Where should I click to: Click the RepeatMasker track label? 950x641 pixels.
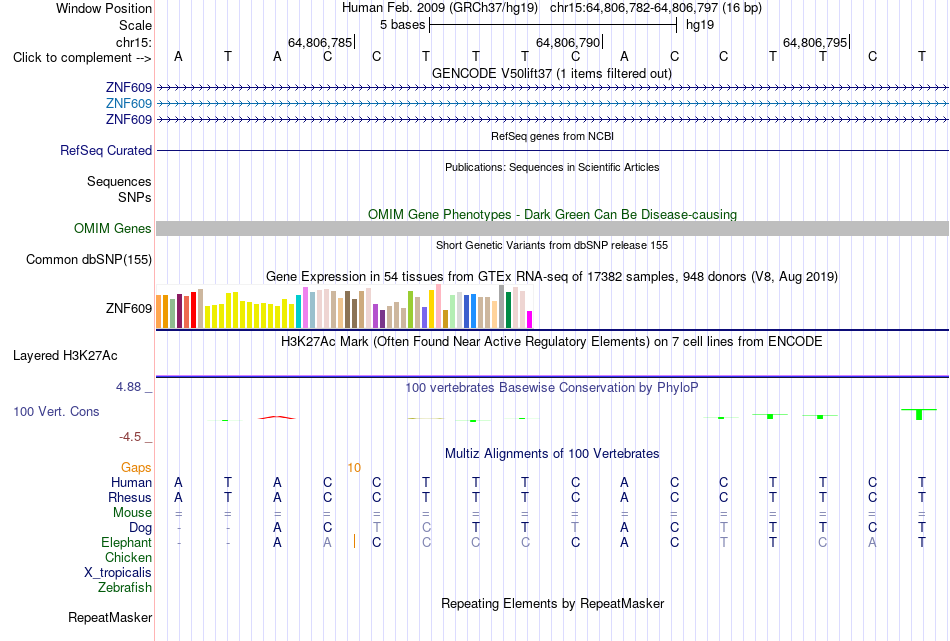pos(110,617)
